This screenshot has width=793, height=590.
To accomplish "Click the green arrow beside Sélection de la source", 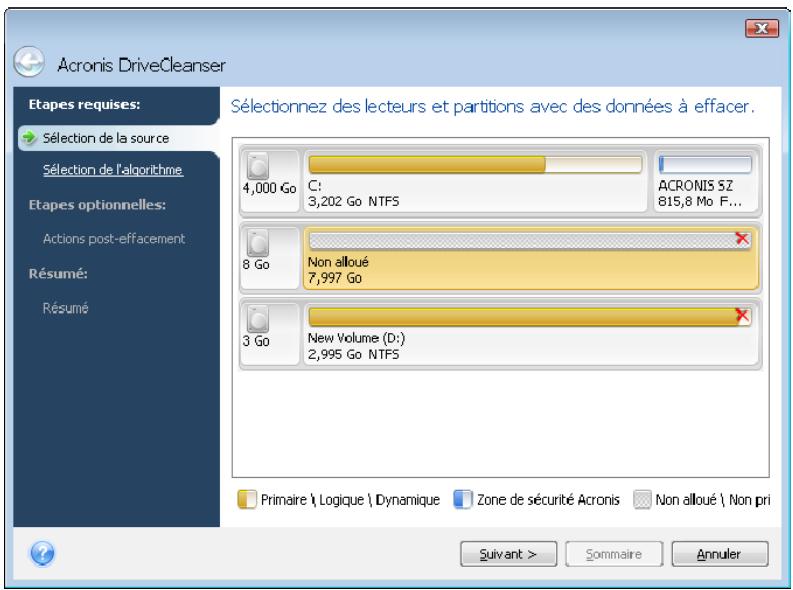I will click(x=29, y=138).
